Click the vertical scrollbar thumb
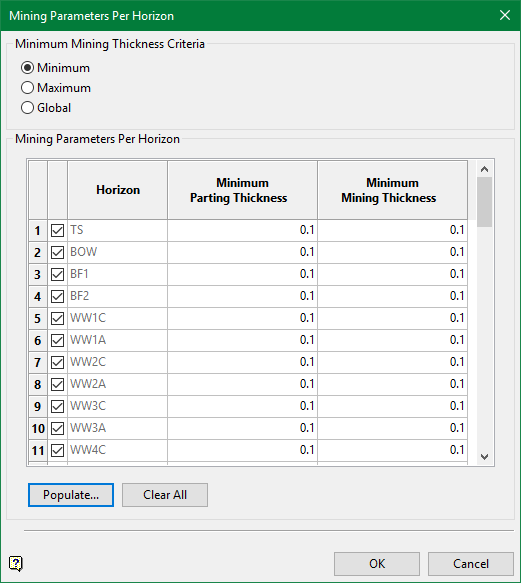Screen dimensions: 521x583 [484, 202]
